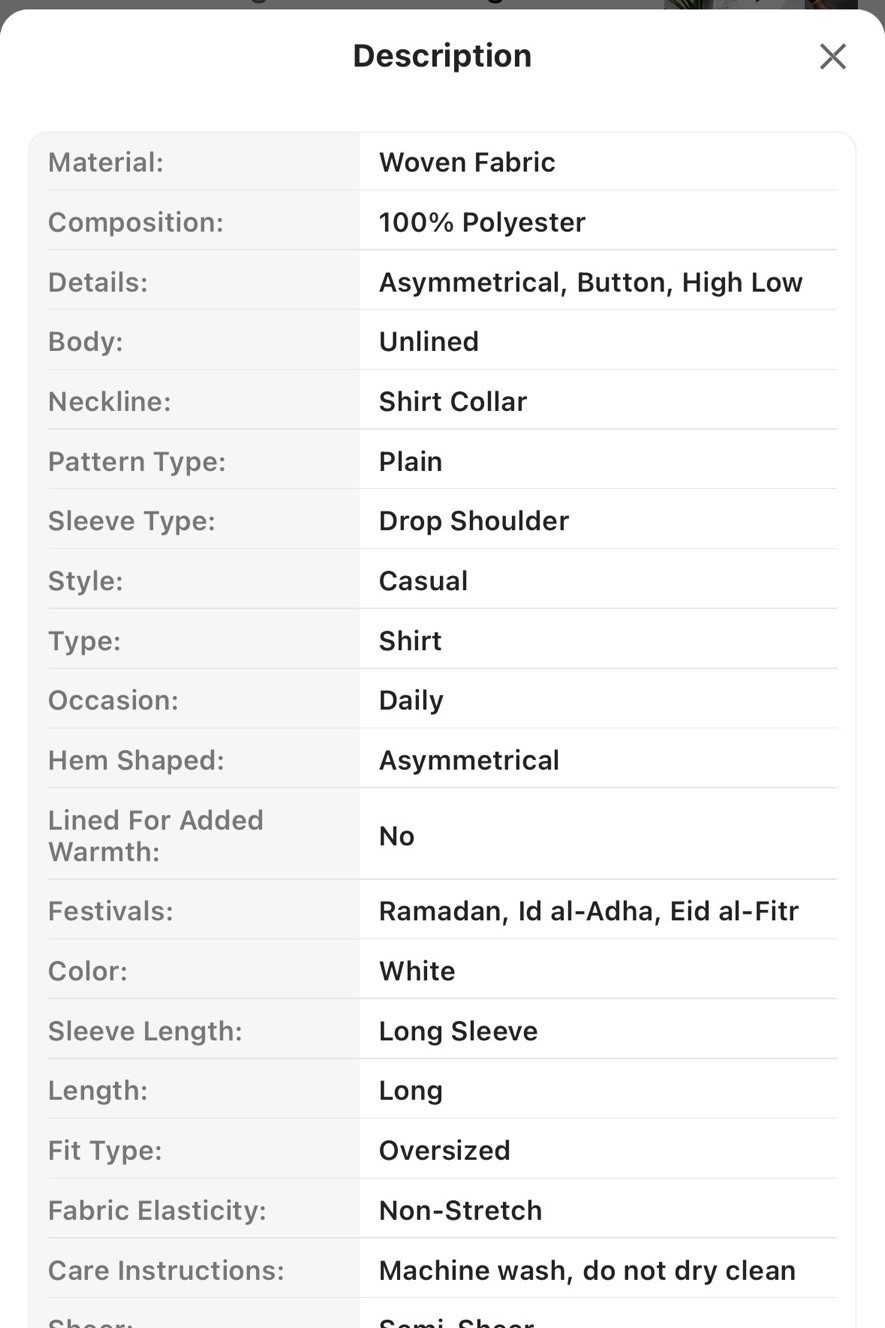Select the Non-Stretch fabric elasticity value
This screenshot has height=1328, width=885.
(x=460, y=1210)
